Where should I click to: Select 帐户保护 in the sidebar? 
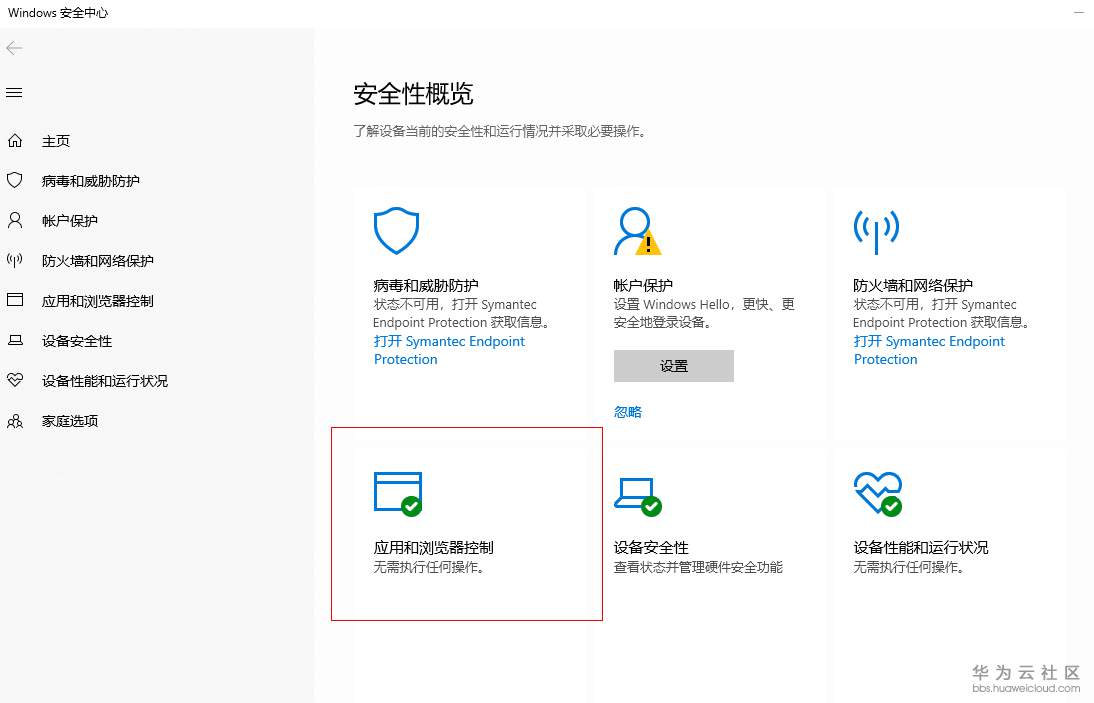click(x=70, y=221)
